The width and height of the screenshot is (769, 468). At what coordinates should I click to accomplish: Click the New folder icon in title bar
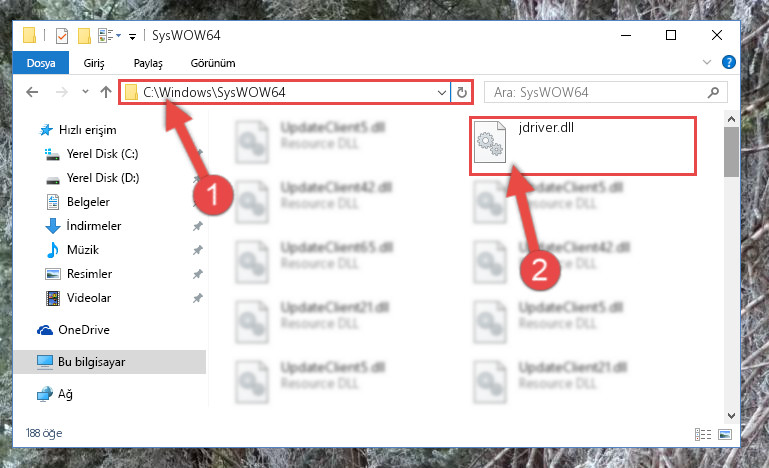coord(84,36)
